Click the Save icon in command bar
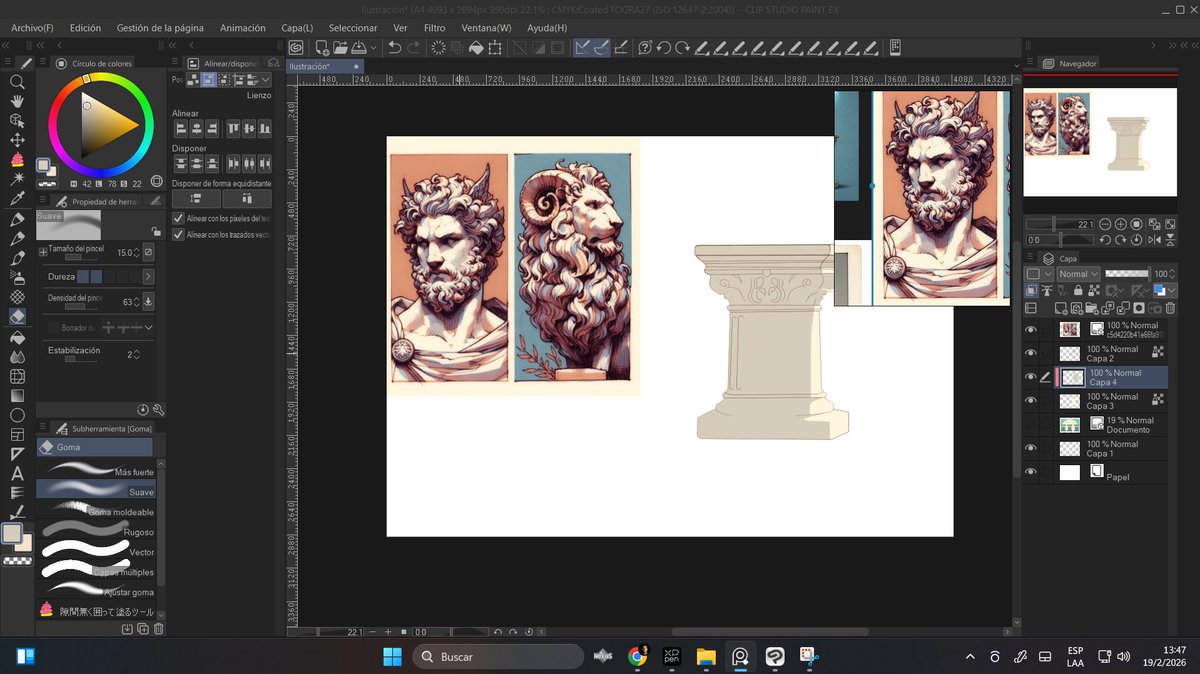 pyautogui.click(x=358, y=47)
